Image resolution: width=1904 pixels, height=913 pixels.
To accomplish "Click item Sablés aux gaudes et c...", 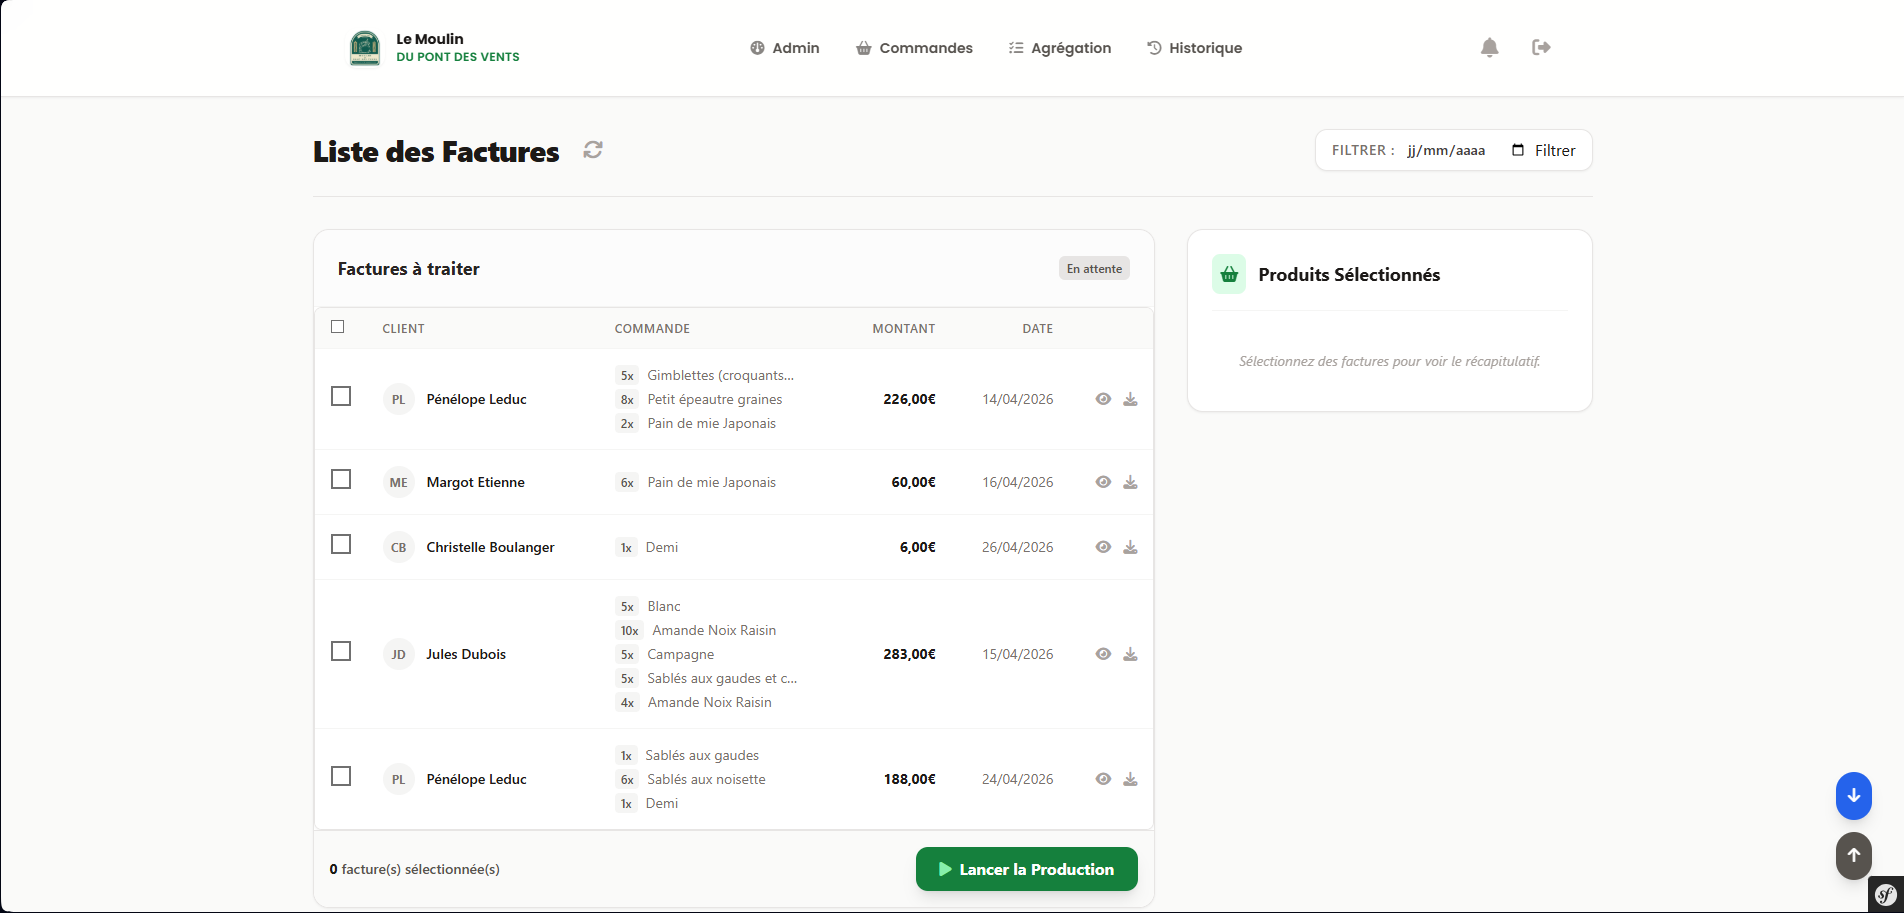I will (x=722, y=678).
